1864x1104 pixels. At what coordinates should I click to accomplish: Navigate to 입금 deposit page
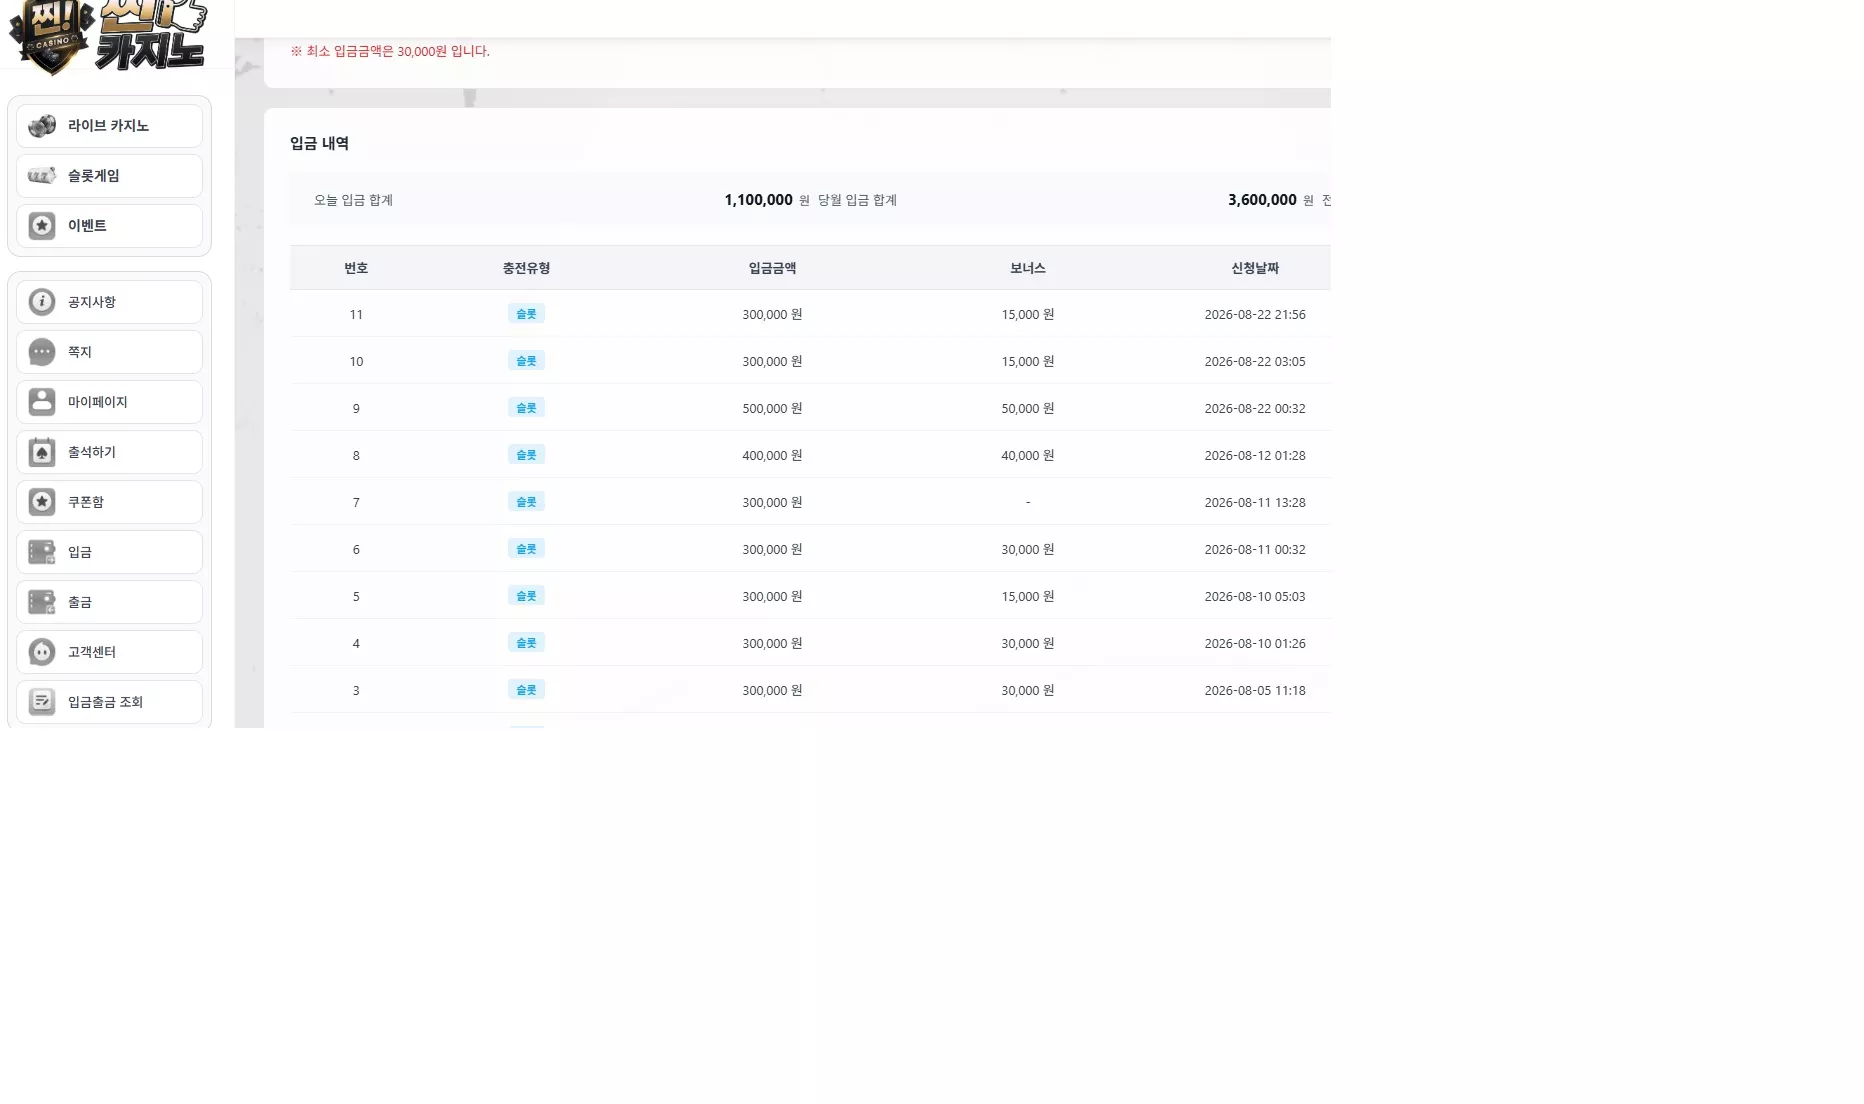click(109, 552)
